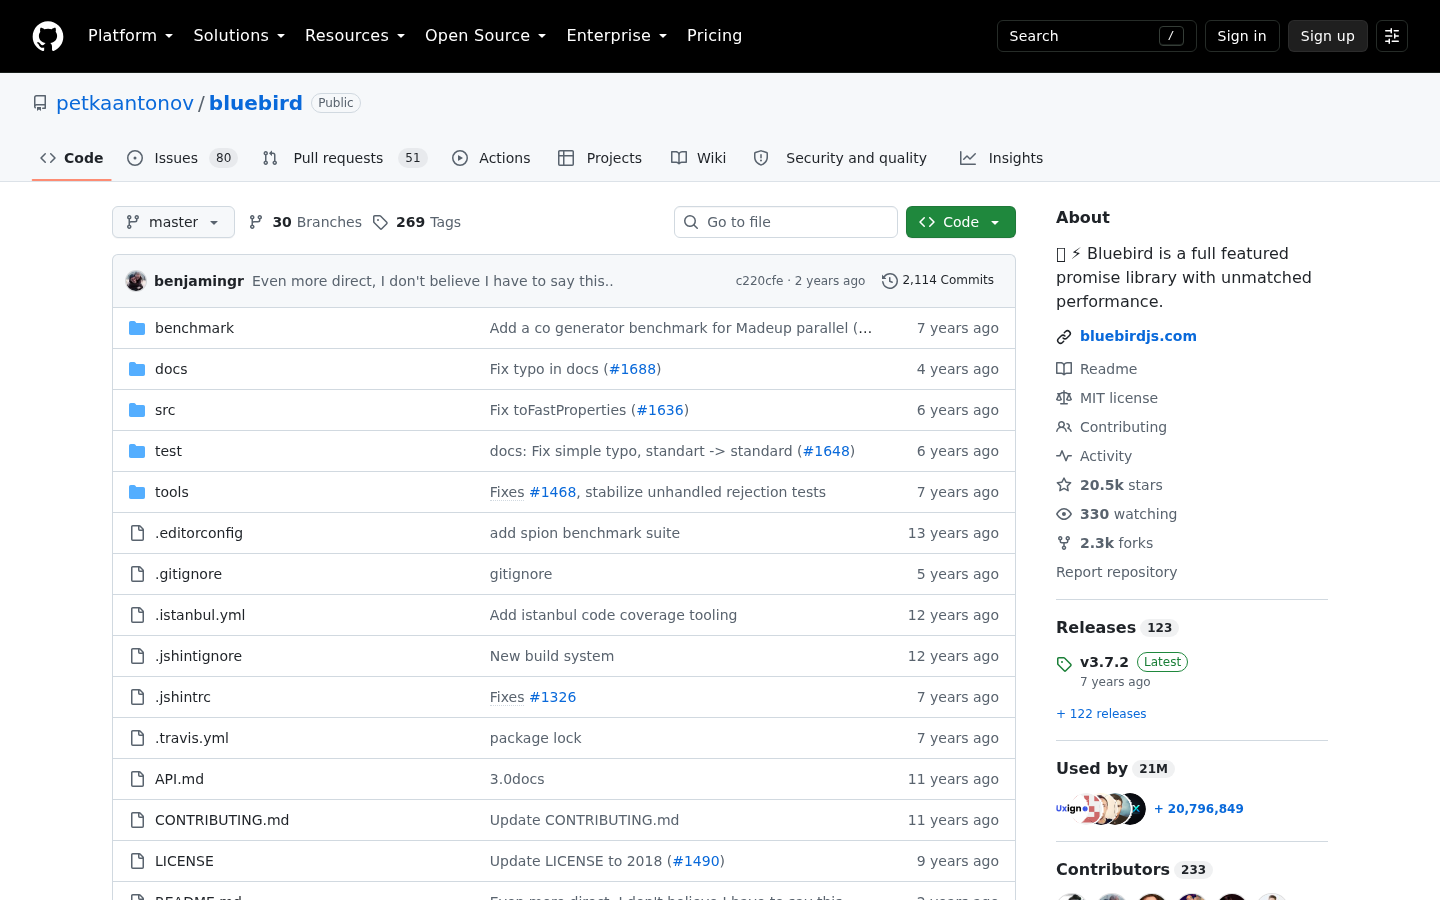Viewport: 1440px width, 900px height.
Task: Click the benjamingr avatar image
Action: [x=136, y=281]
